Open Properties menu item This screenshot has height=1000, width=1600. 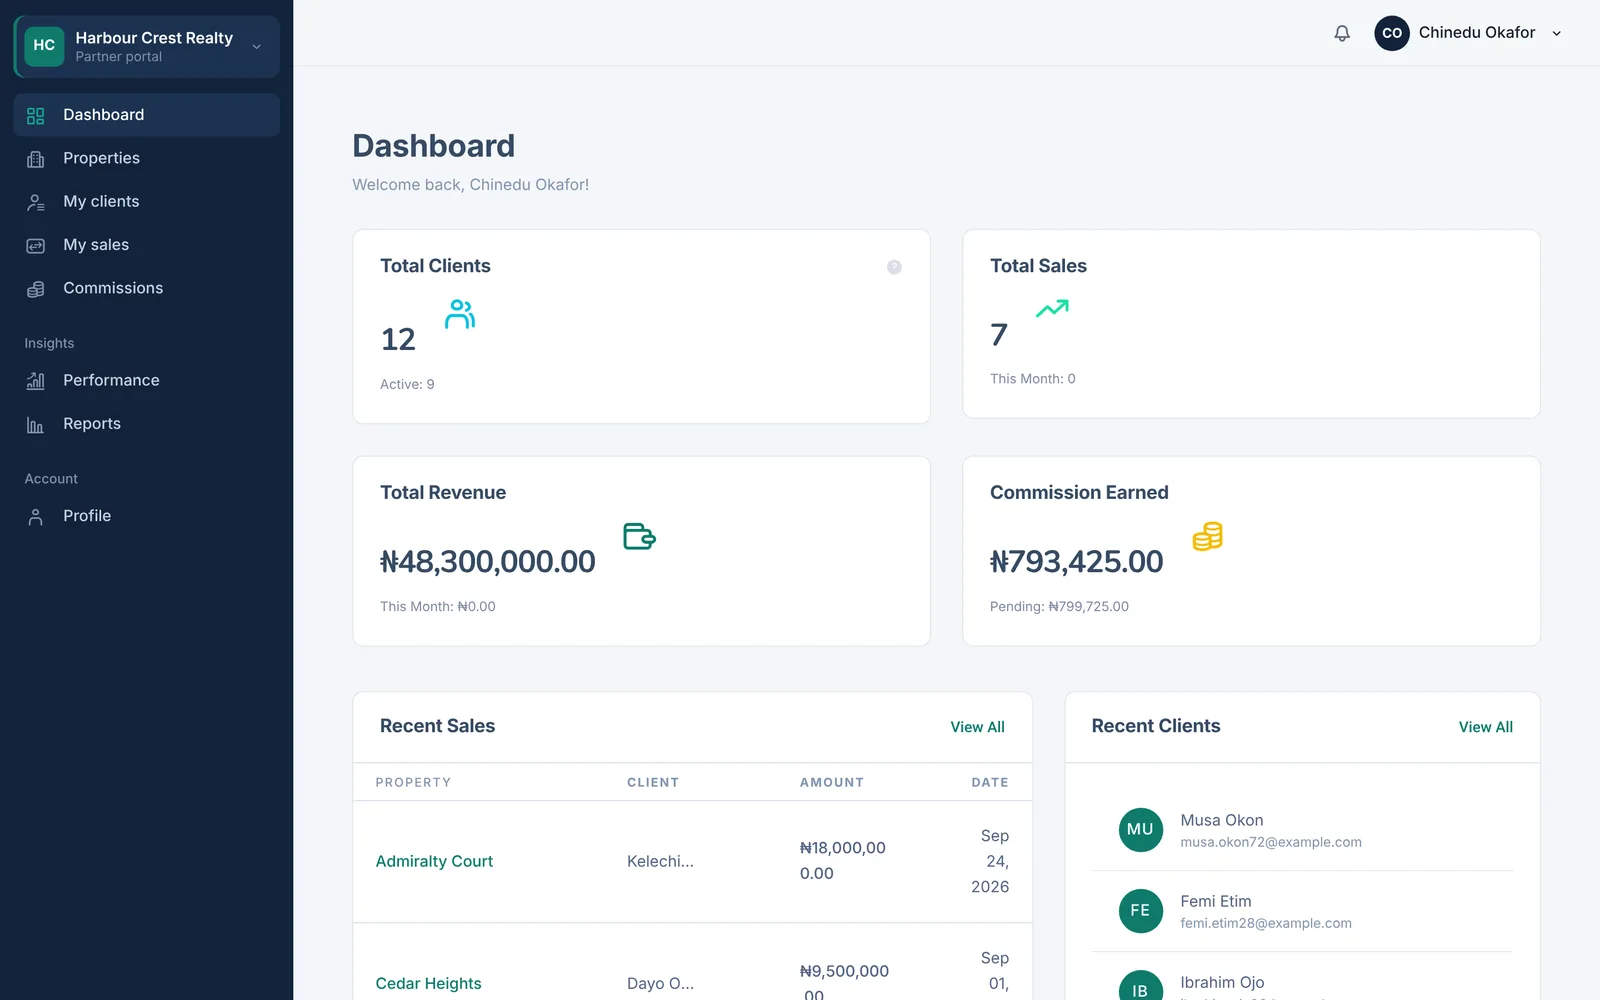pyautogui.click(x=147, y=158)
